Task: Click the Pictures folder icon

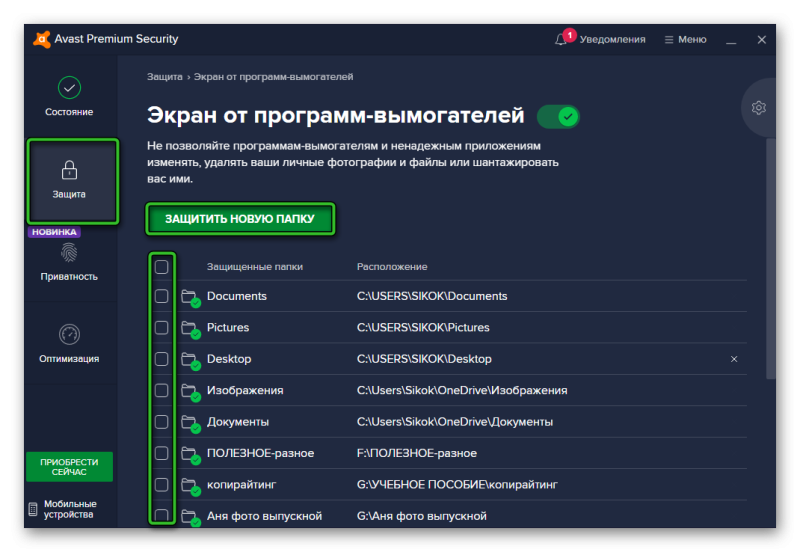Action: tap(190, 329)
